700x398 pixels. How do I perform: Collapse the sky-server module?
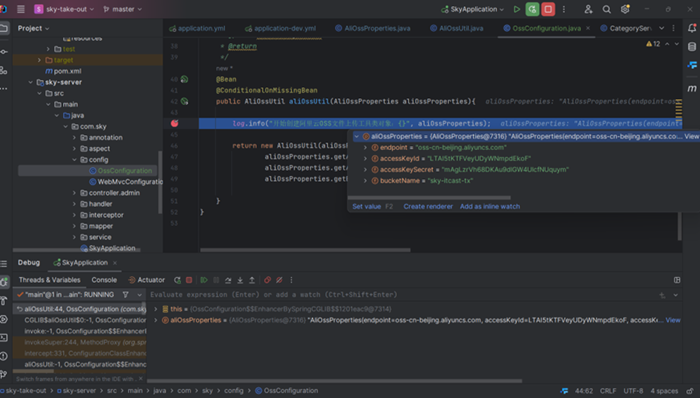point(30,82)
